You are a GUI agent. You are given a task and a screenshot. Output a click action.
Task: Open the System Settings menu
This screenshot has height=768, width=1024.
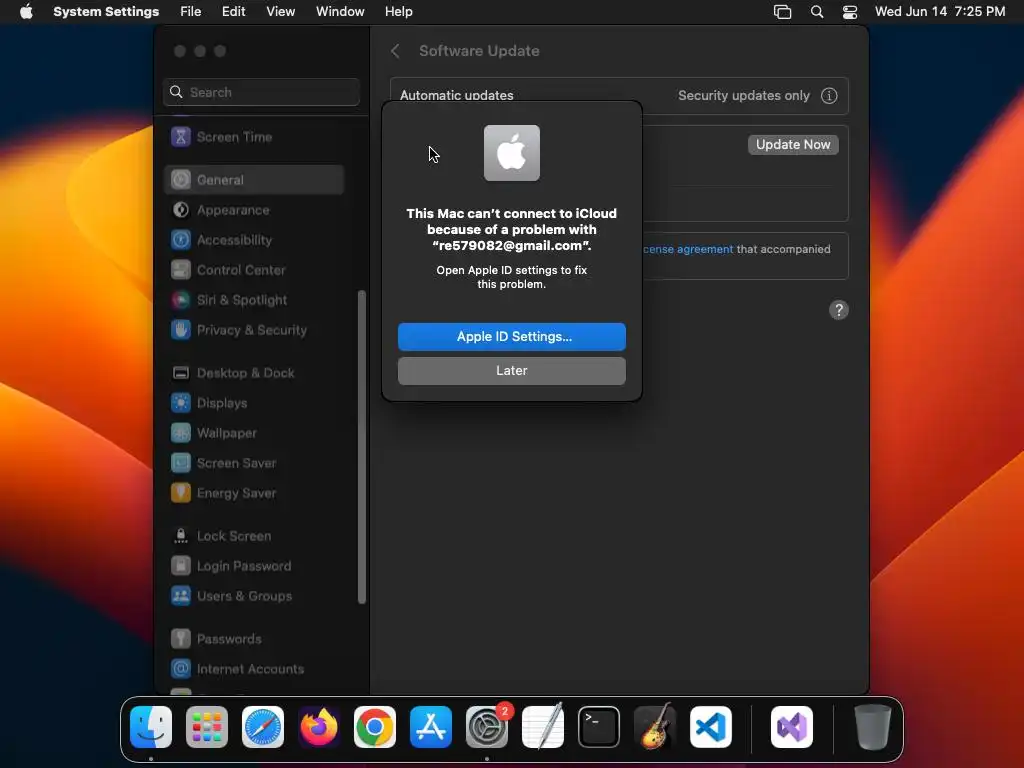coord(106,12)
